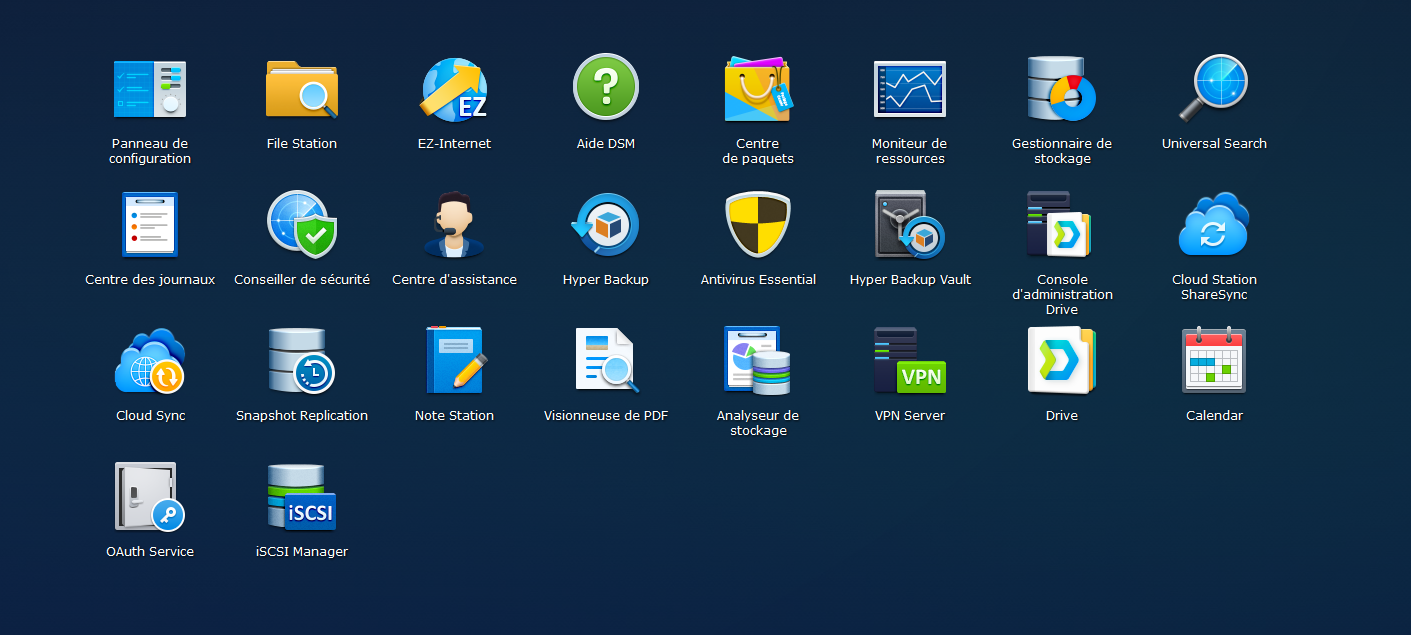Launch Moniteur de ressources
This screenshot has width=1411, height=635.
(x=909, y=90)
